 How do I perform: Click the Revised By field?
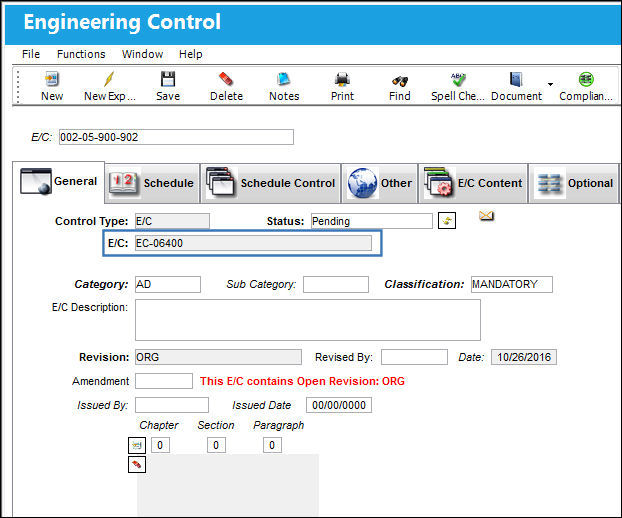415,357
